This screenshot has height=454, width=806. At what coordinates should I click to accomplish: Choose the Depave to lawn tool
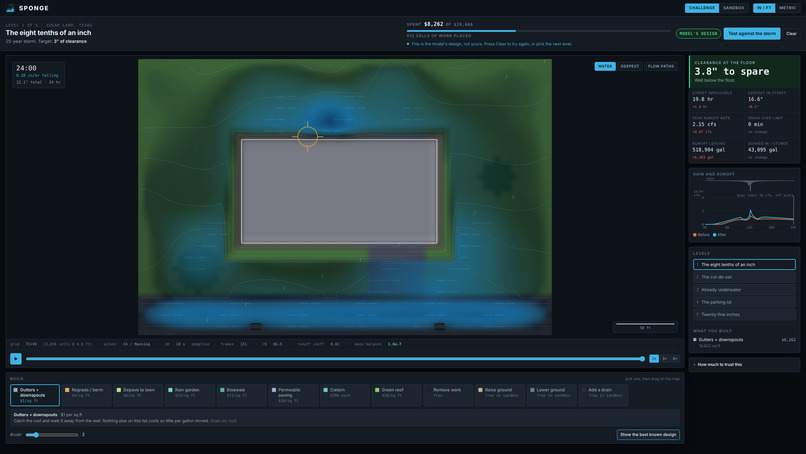[138, 395]
